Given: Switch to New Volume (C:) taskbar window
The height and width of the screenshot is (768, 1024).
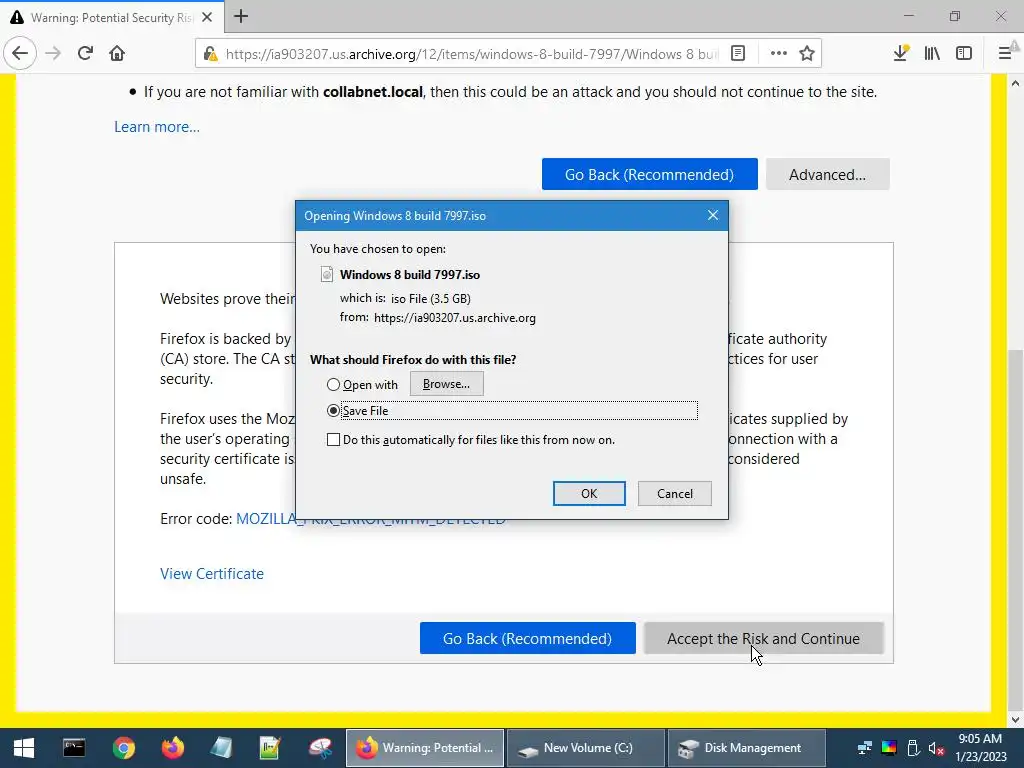Looking at the screenshot, I should [x=586, y=748].
